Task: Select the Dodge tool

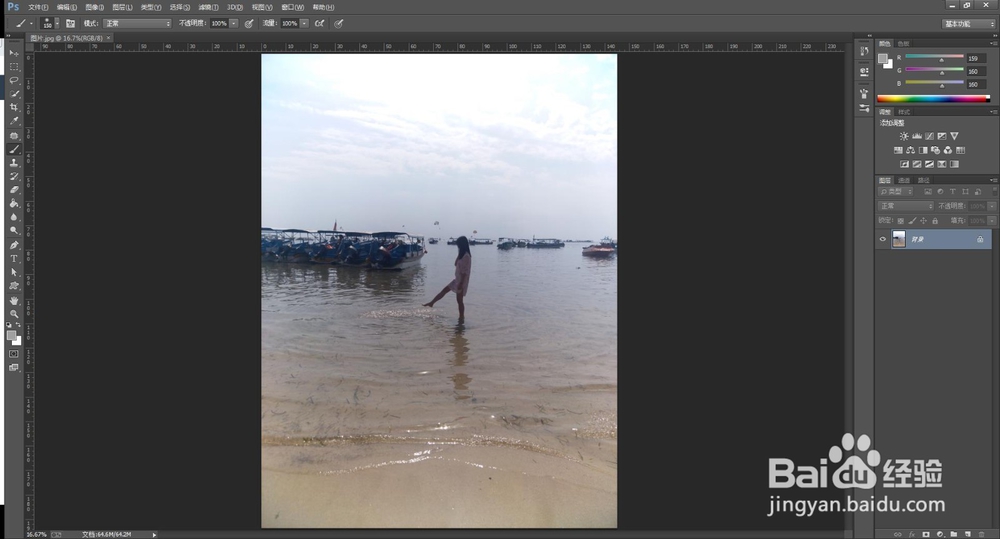Action: click(14, 230)
